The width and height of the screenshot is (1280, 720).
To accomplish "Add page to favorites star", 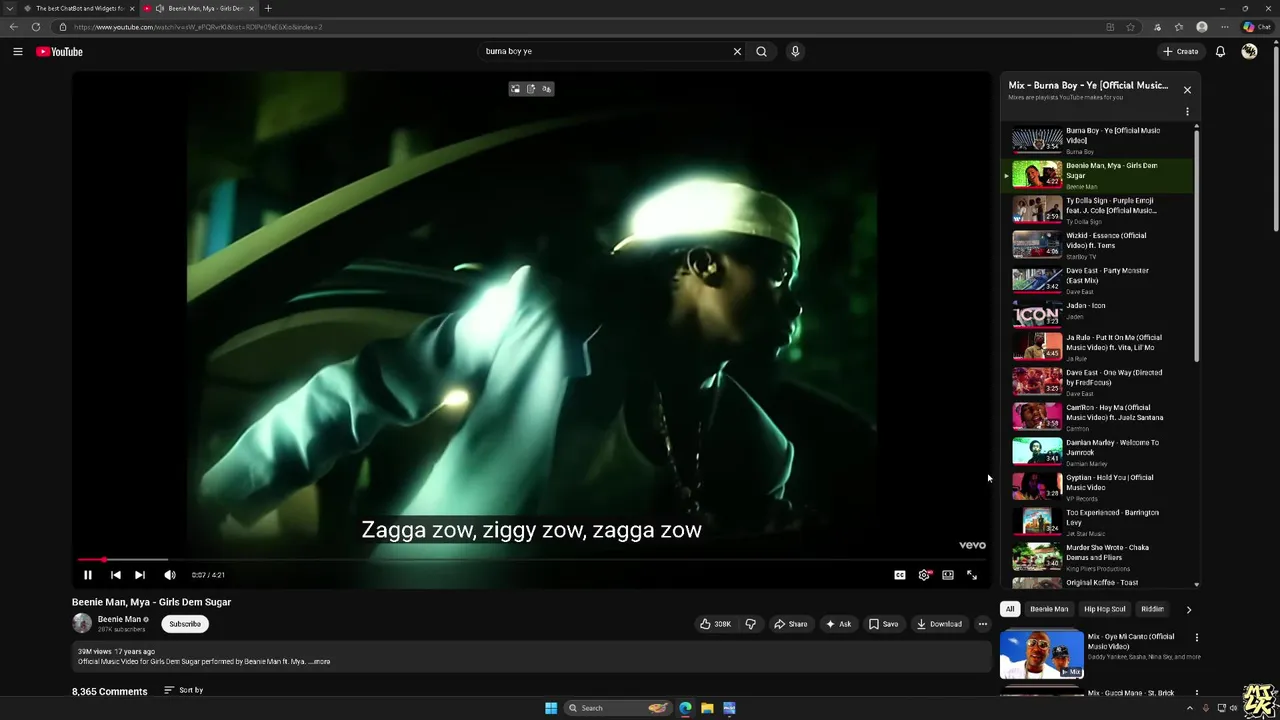I will [x=1131, y=27].
